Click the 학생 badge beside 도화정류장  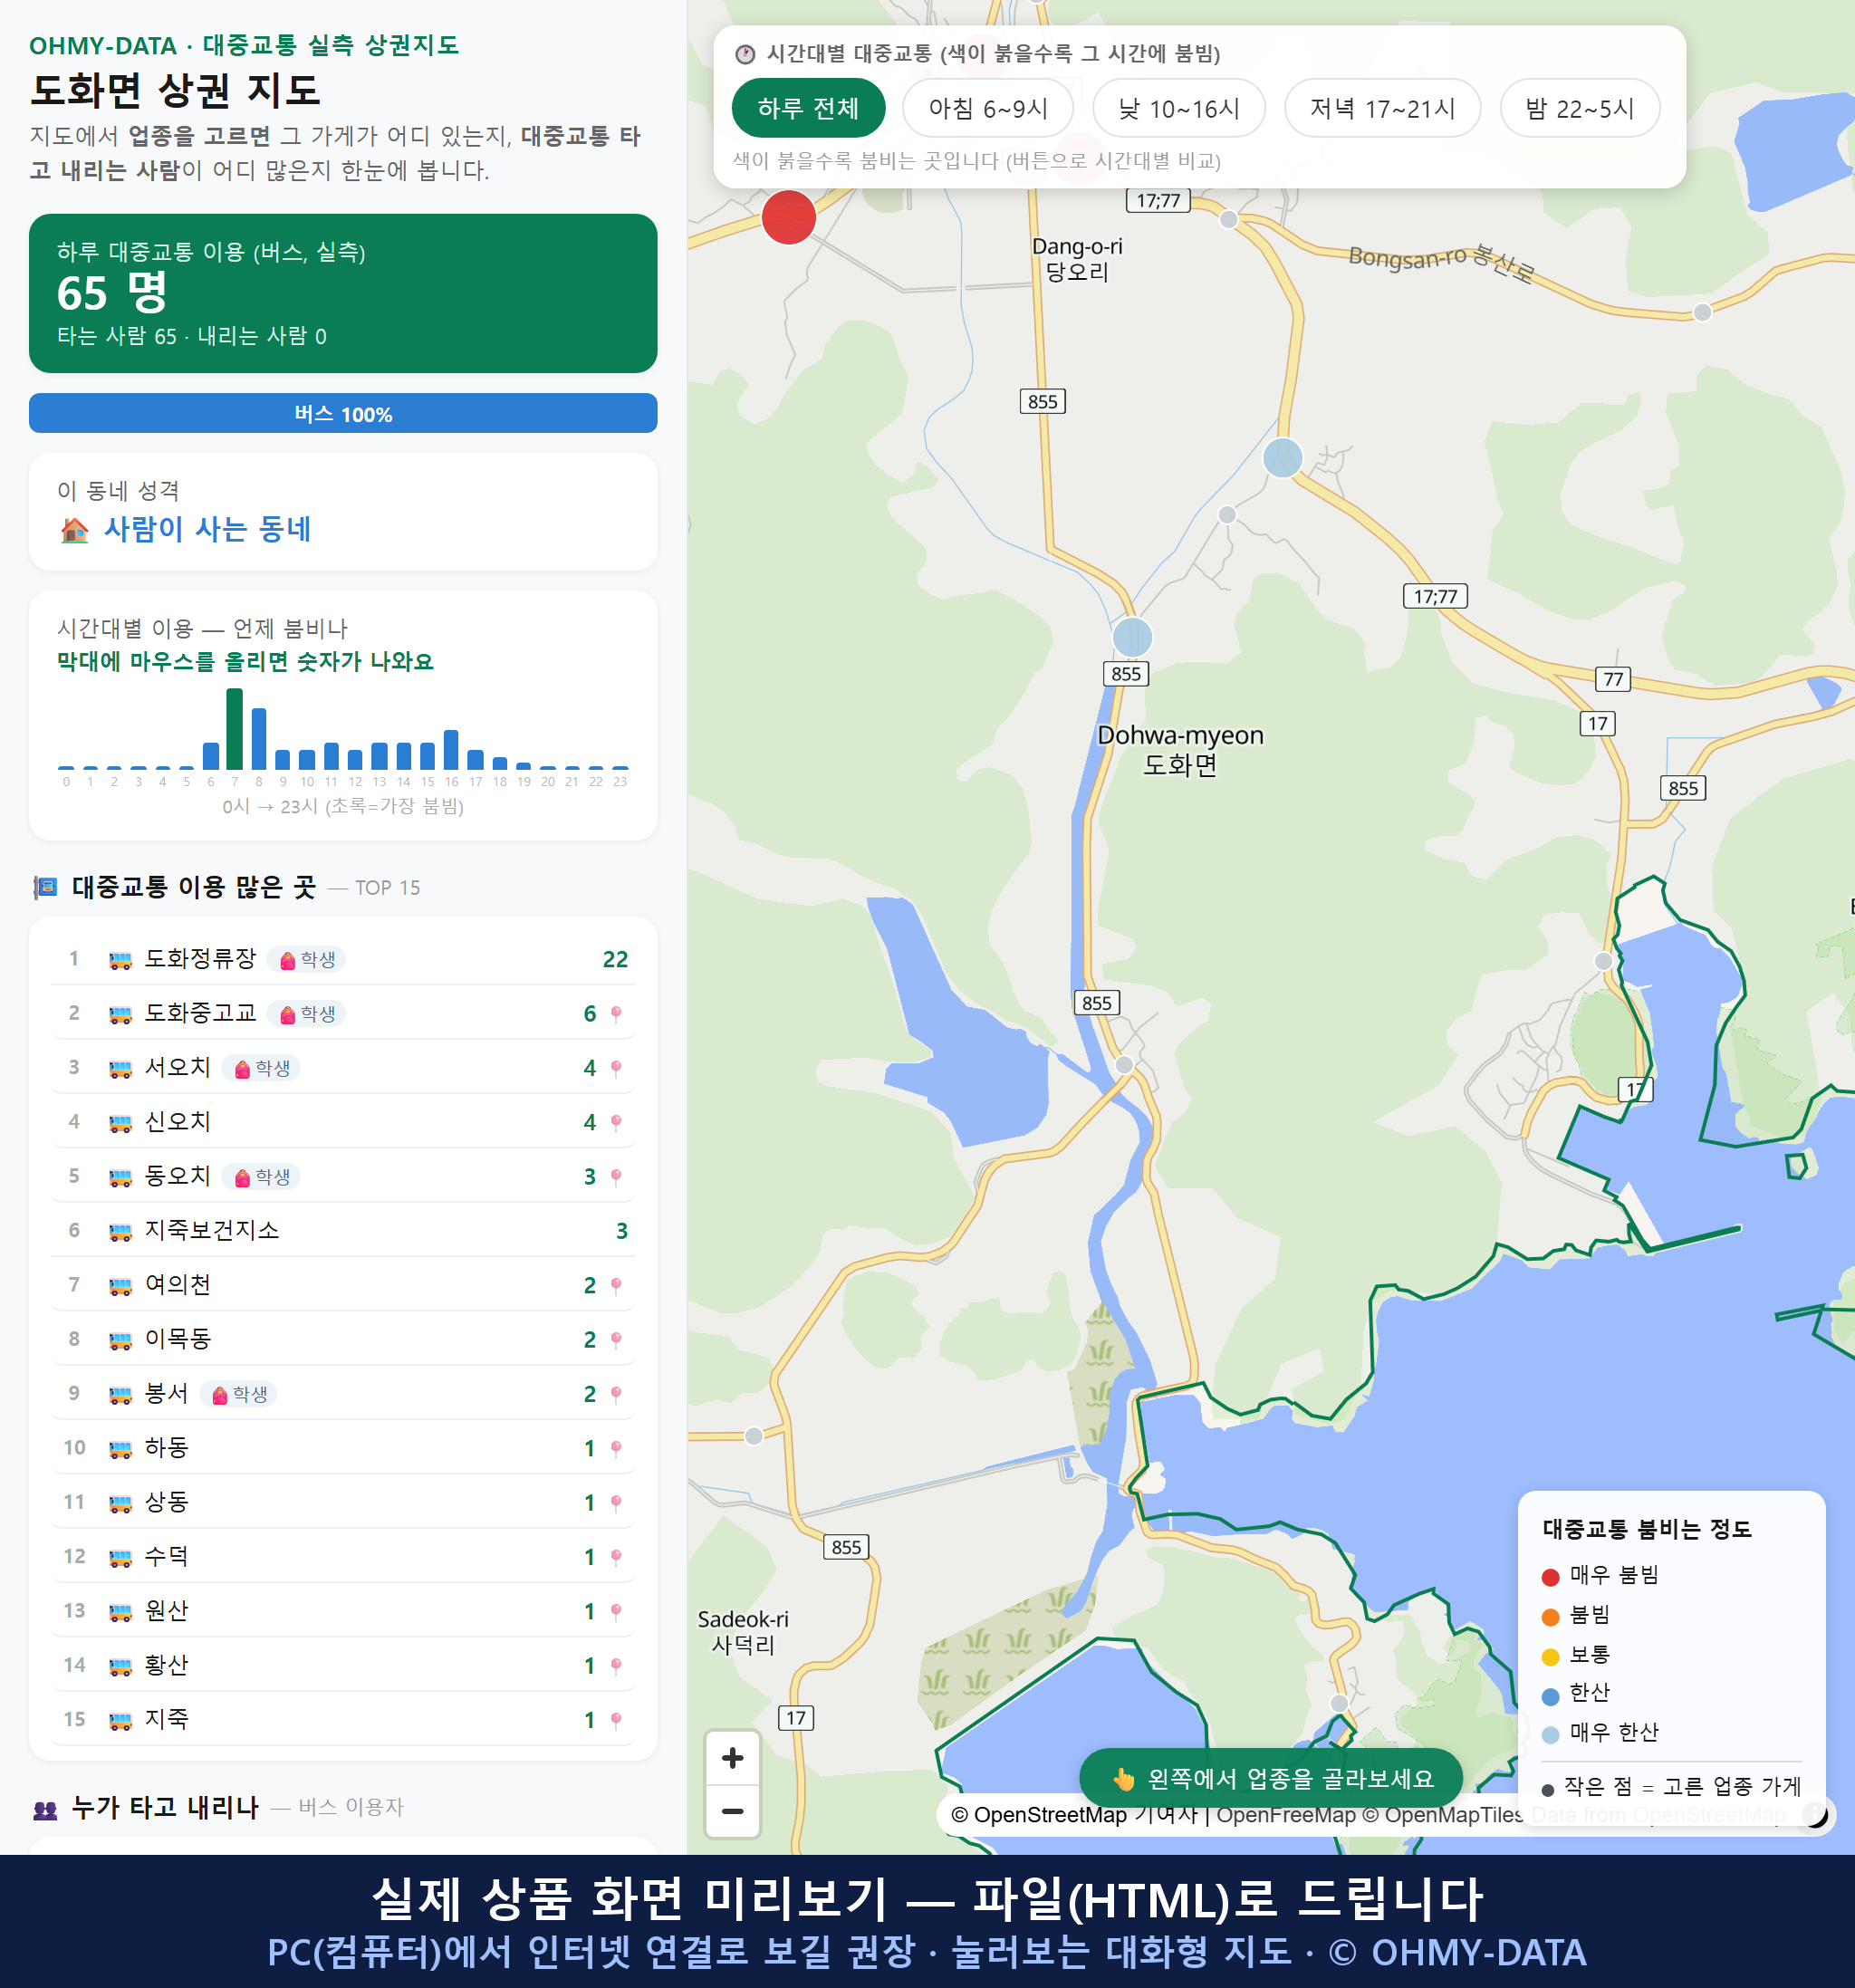307,960
